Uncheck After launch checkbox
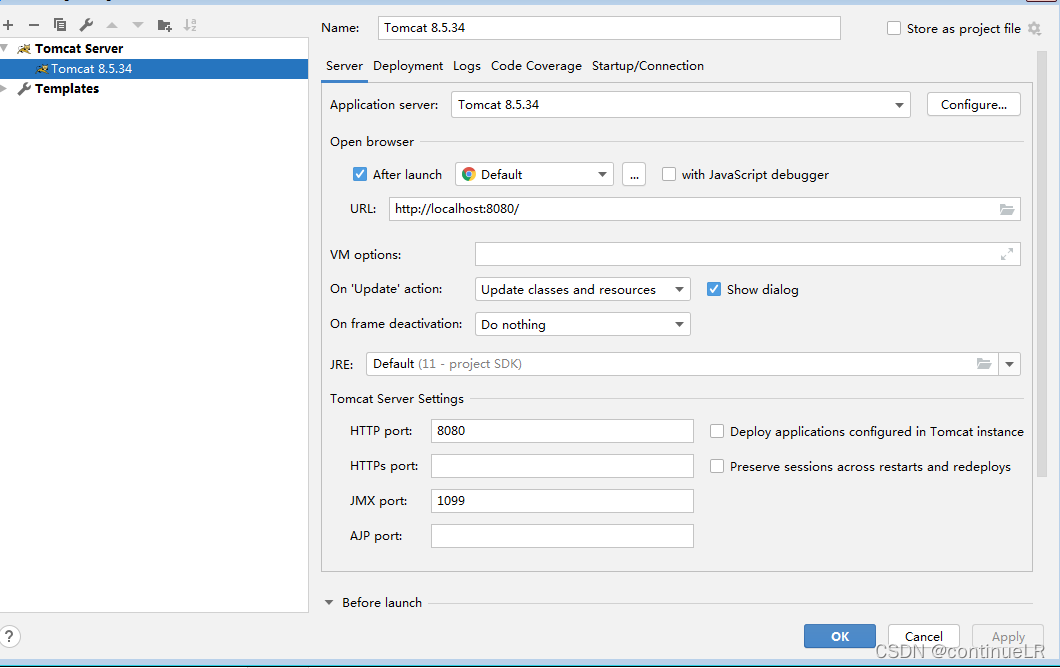Viewport: 1060px width, 668px height. [x=360, y=174]
